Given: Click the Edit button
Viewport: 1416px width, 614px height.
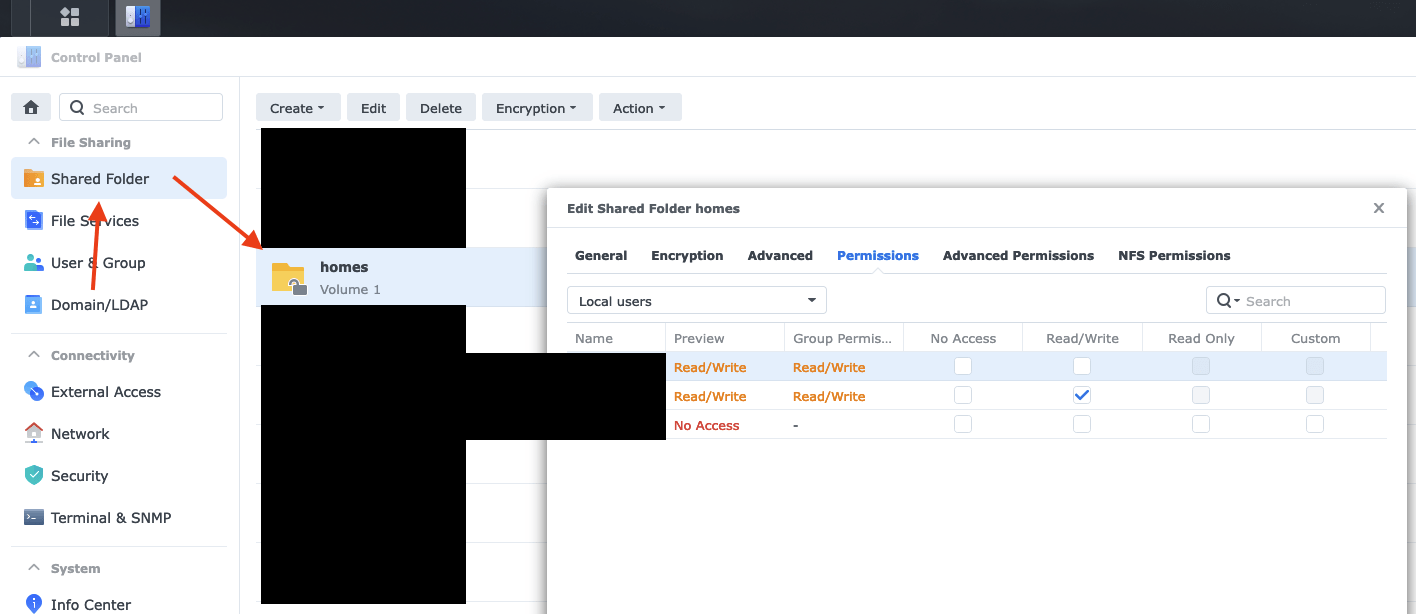Looking at the screenshot, I should coord(374,108).
